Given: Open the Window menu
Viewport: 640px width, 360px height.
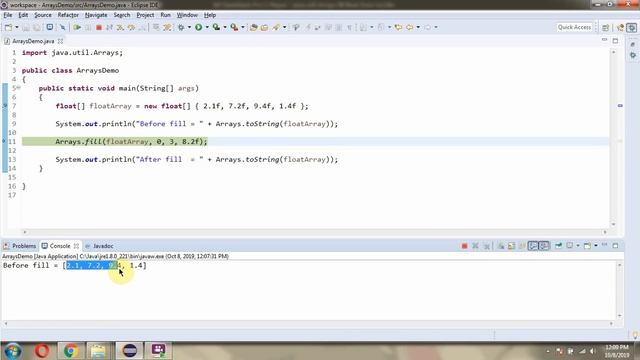Looking at the screenshot, I should tap(187, 15).
